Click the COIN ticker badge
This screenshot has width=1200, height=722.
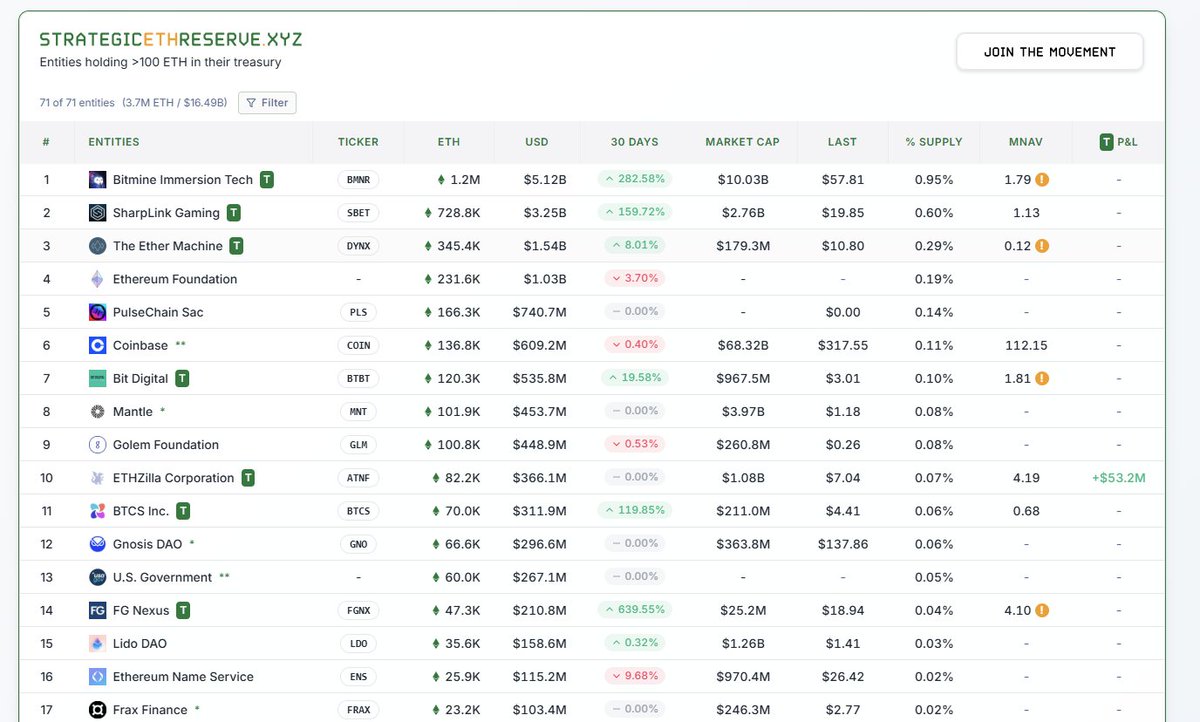tap(358, 345)
